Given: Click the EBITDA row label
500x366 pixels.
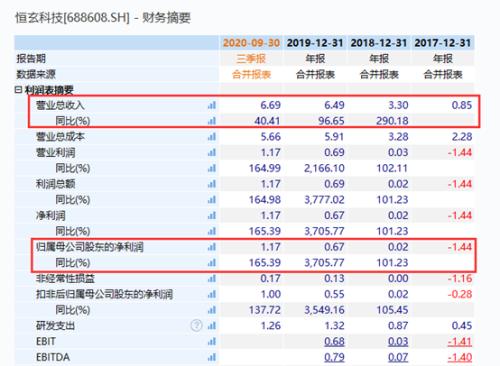Looking at the screenshot, I should pos(53,357).
